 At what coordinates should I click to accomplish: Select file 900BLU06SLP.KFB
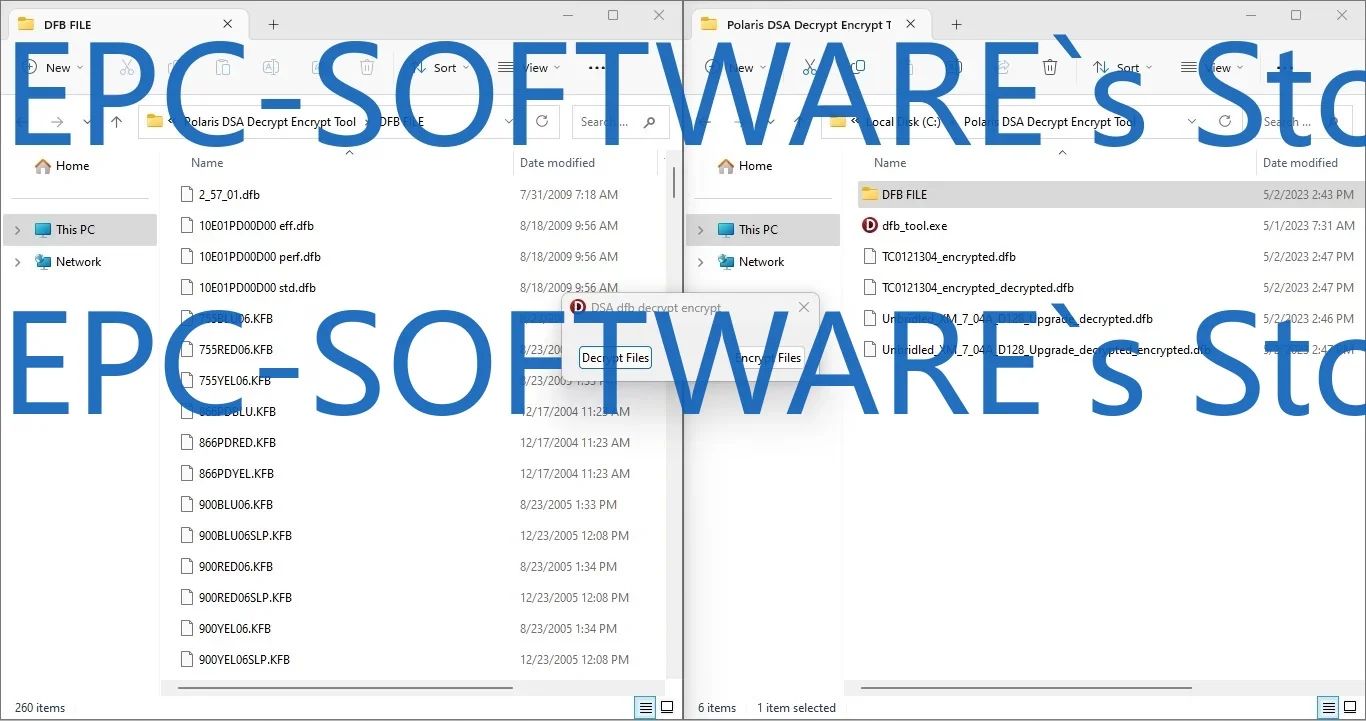[x=245, y=536]
